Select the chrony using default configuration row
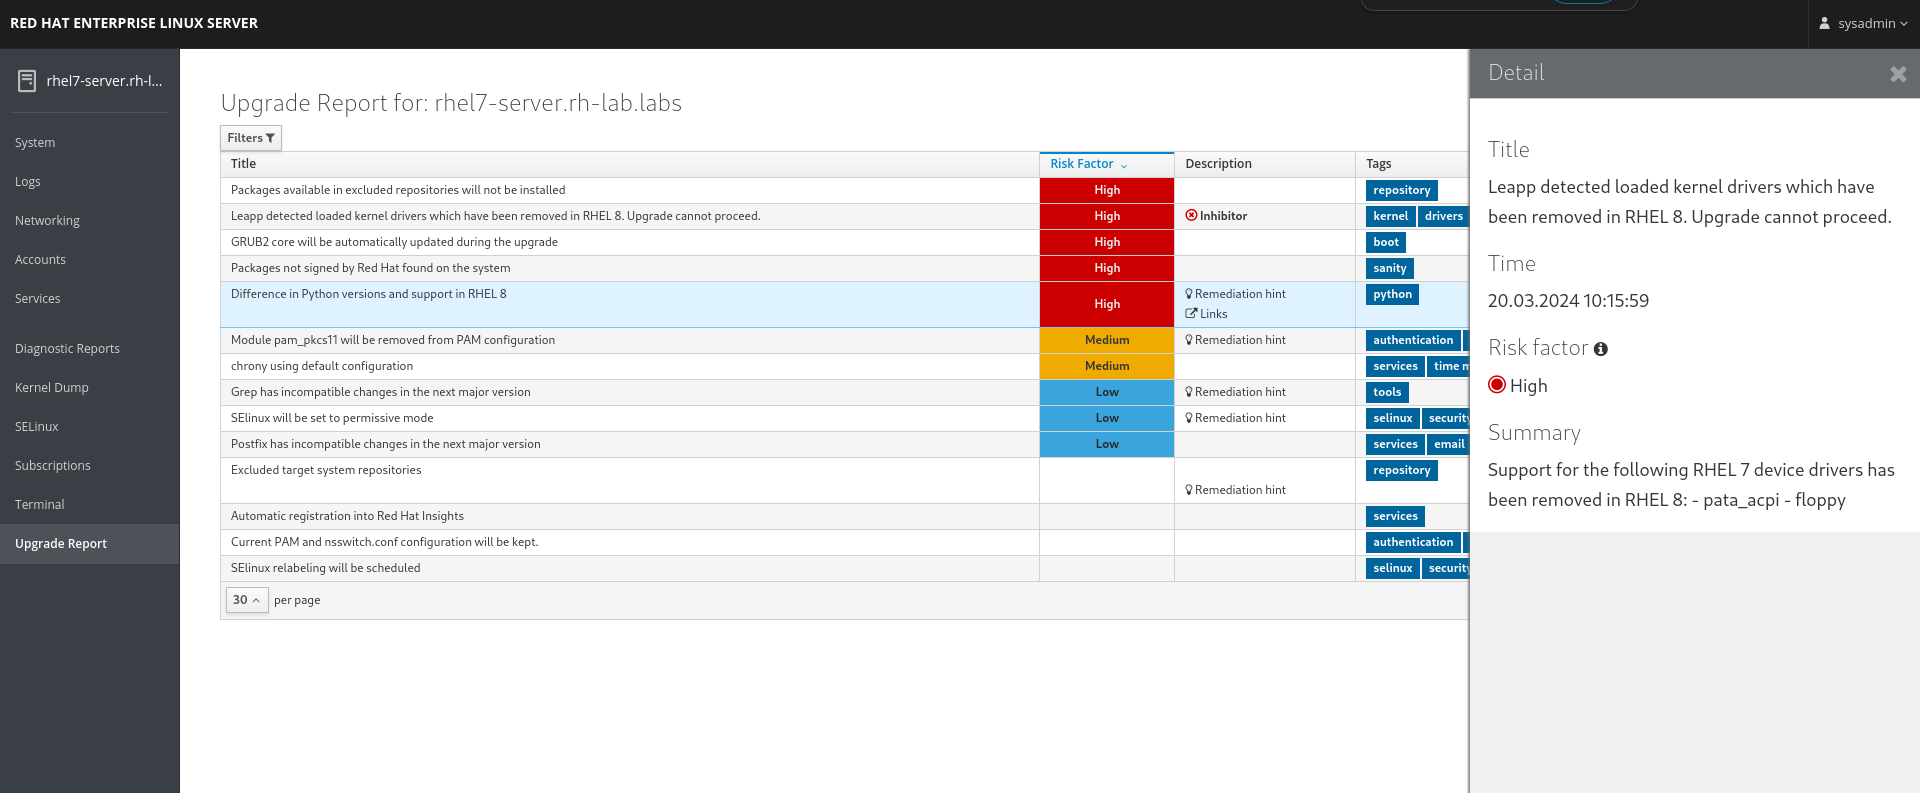The height and width of the screenshot is (793, 1920). tap(322, 366)
